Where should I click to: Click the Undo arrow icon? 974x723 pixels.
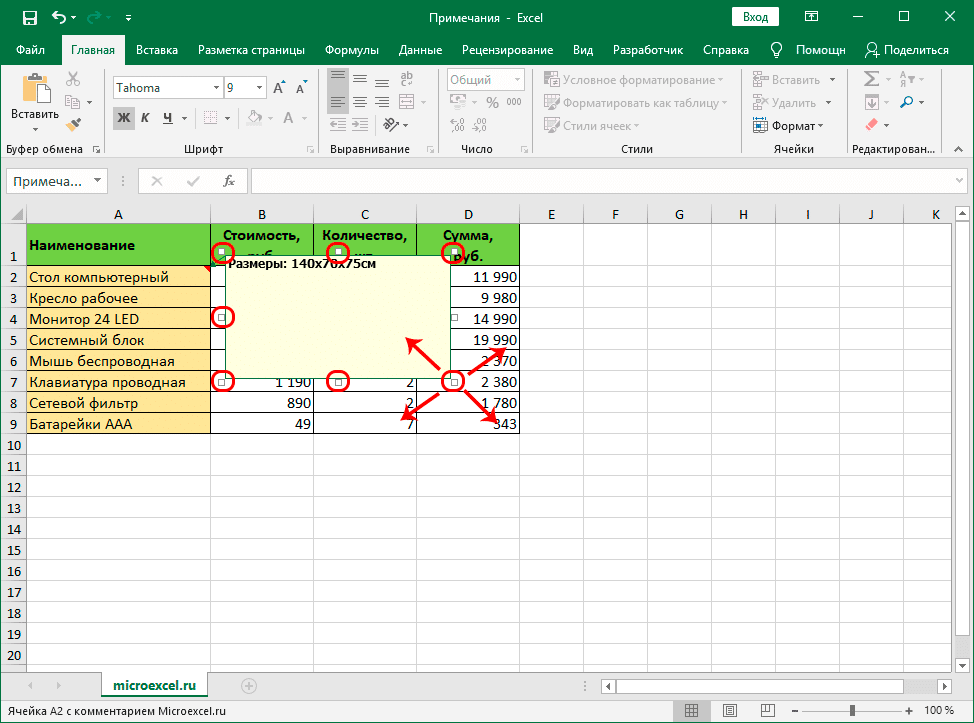pos(59,17)
